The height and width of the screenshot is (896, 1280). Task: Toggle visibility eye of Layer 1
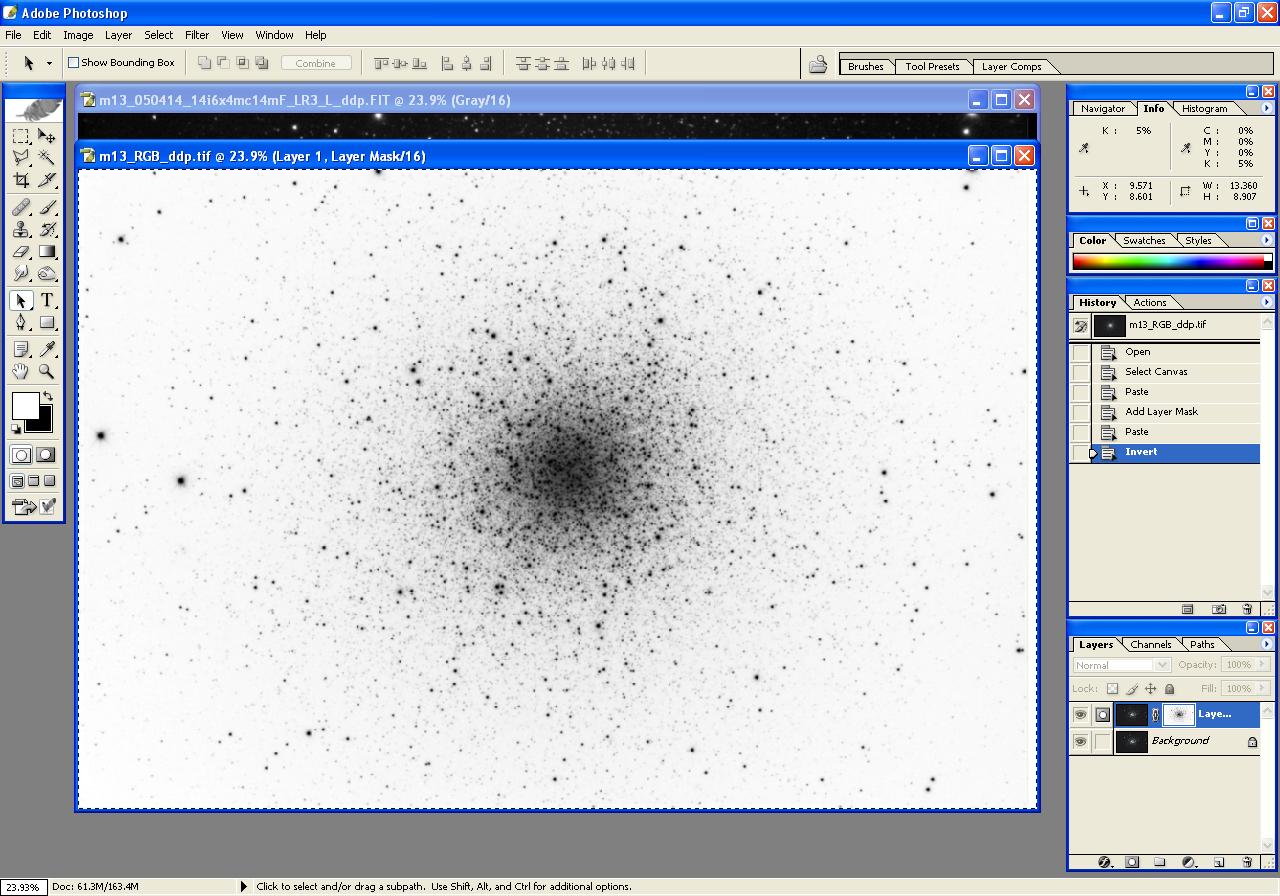[1080, 715]
